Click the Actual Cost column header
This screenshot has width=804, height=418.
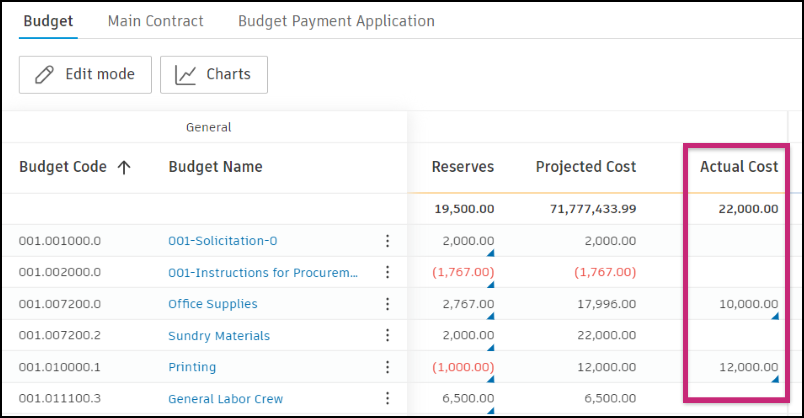point(738,168)
